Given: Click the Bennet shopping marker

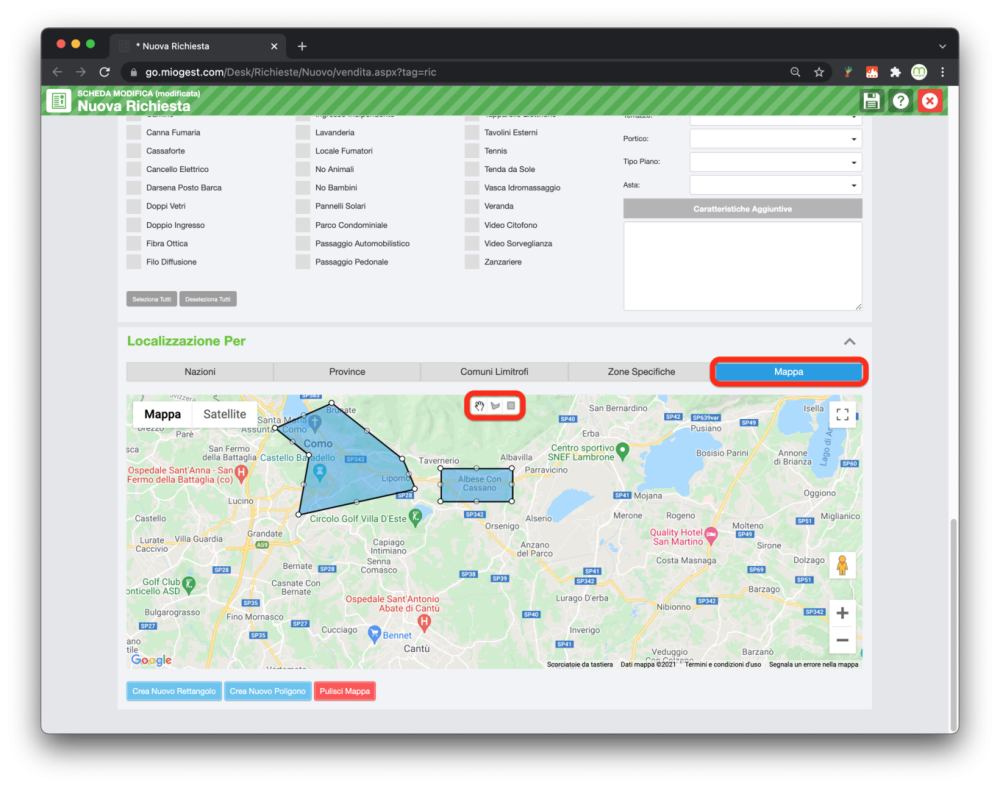Looking at the screenshot, I should pos(374,633).
